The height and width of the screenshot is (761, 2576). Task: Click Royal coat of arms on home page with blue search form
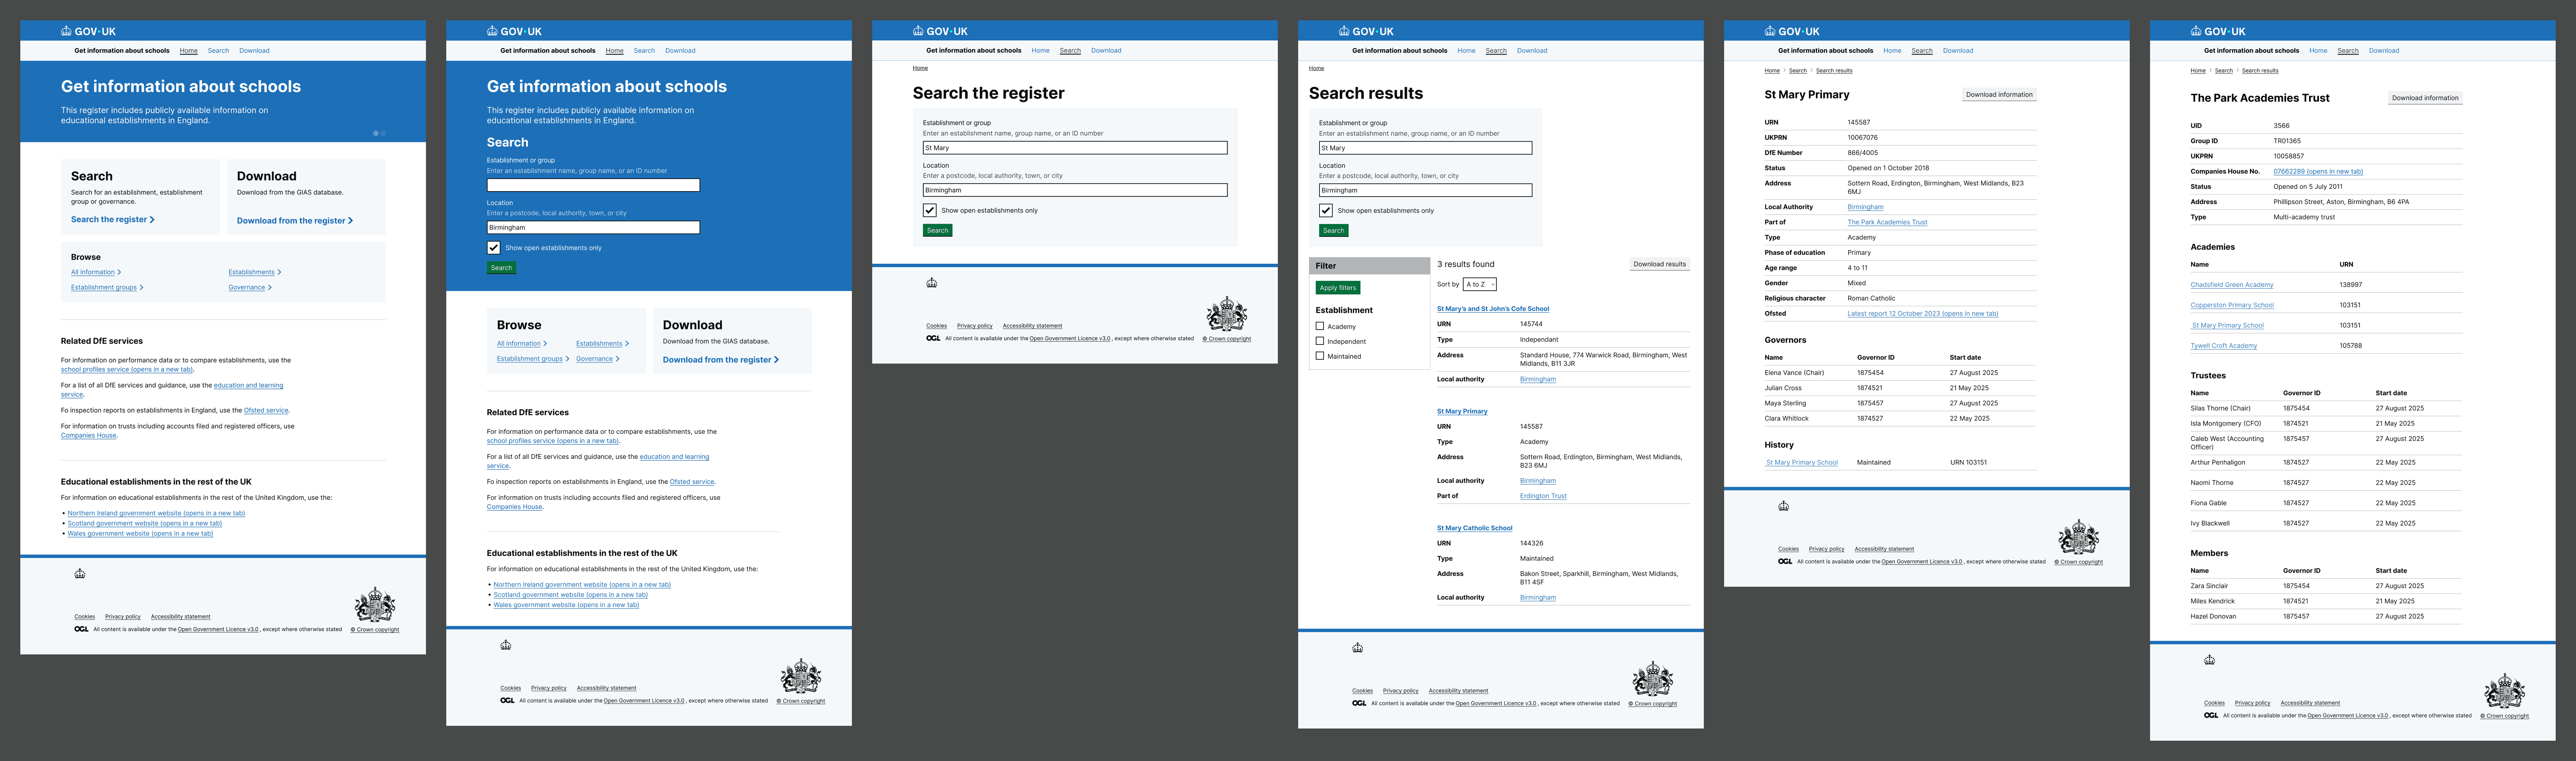tap(801, 676)
